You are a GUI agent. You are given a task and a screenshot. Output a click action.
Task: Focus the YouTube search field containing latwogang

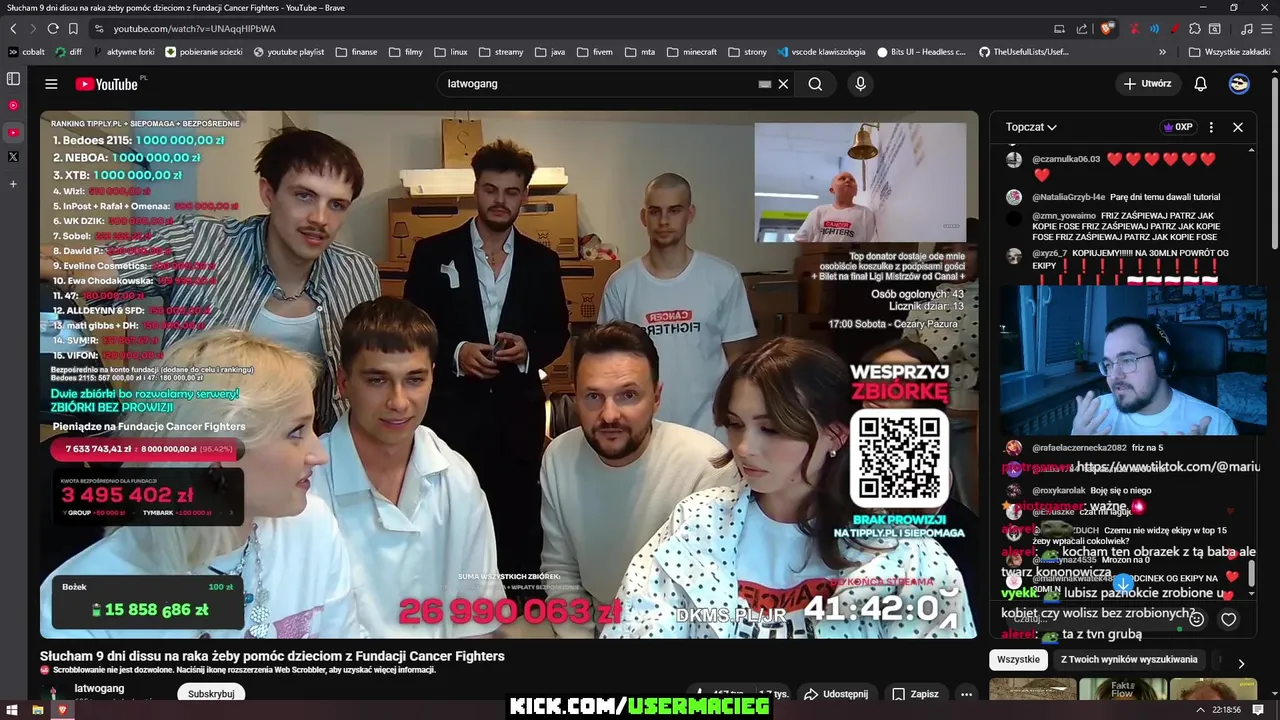tap(595, 84)
